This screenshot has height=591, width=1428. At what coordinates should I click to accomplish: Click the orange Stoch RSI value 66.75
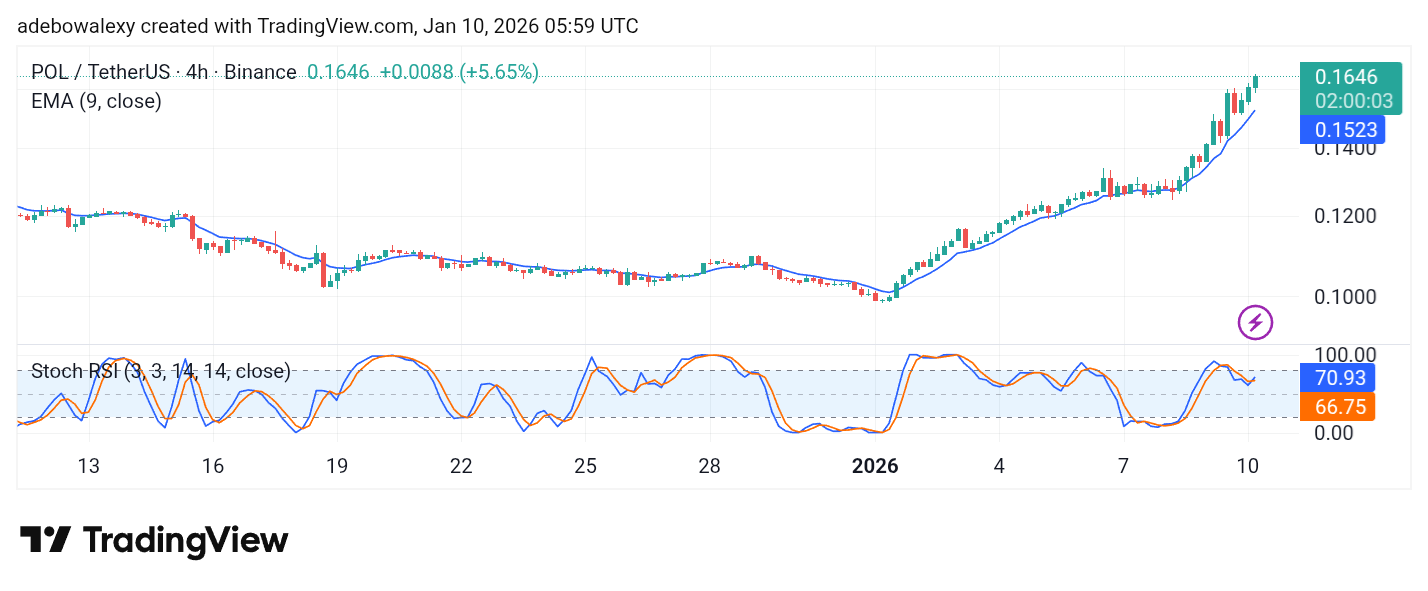click(1337, 406)
